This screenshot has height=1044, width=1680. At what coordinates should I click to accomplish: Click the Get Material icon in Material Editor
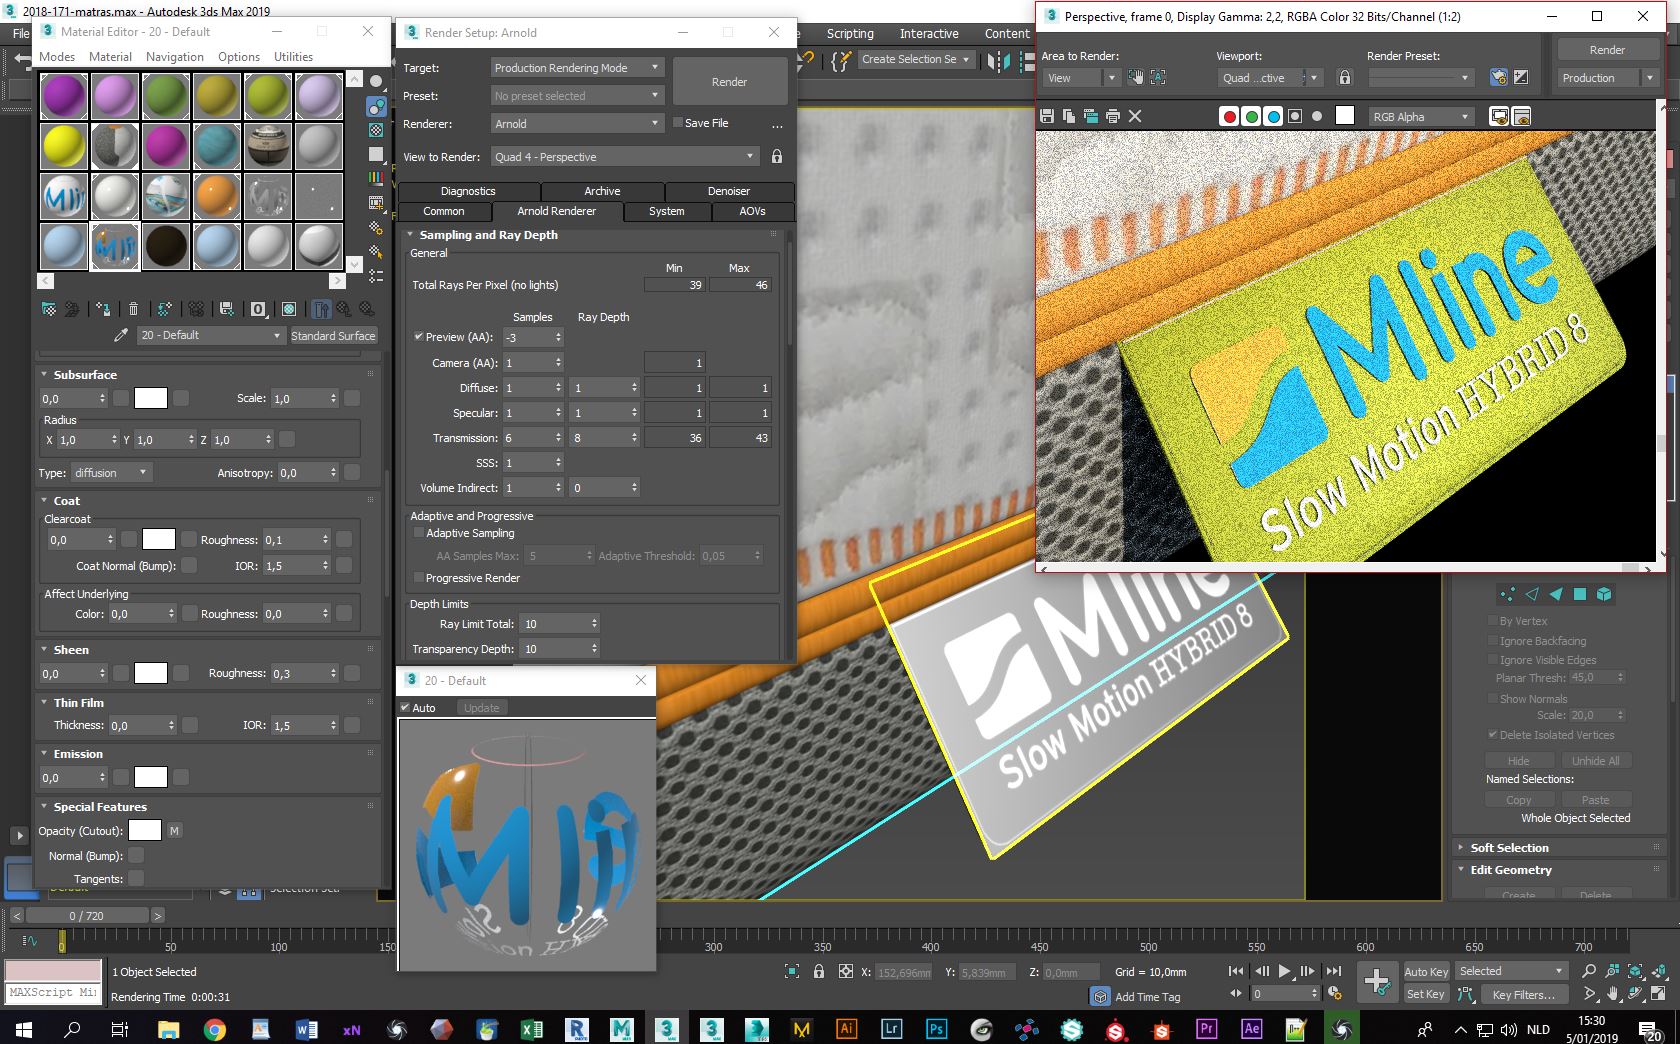point(48,309)
